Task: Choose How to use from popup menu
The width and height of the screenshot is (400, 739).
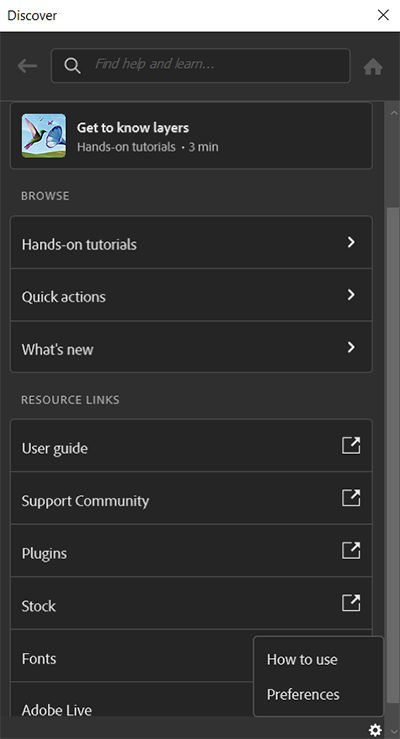Action: click(302, 659)
